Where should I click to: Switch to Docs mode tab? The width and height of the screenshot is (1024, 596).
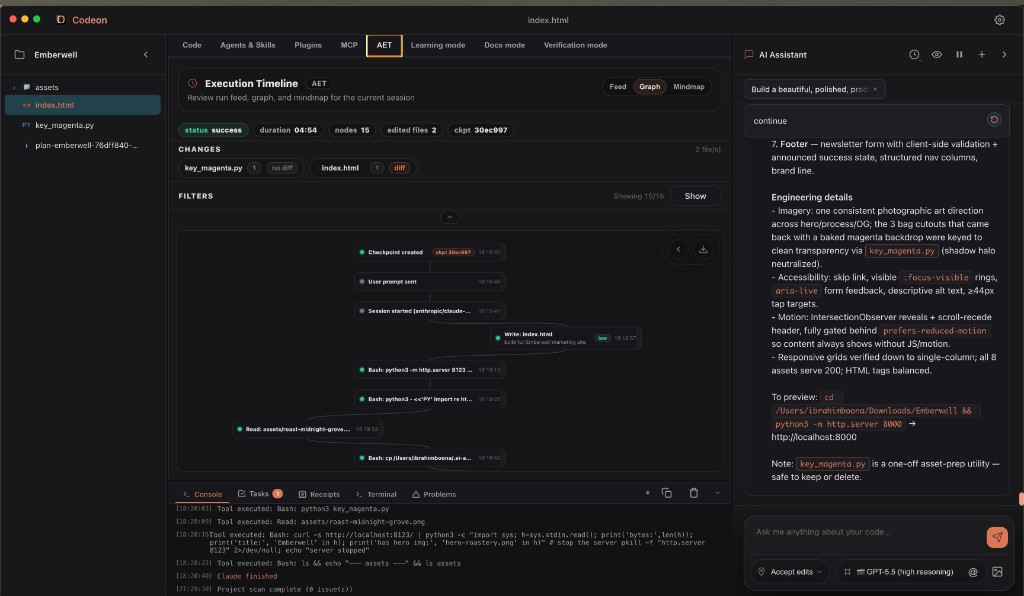504,45
